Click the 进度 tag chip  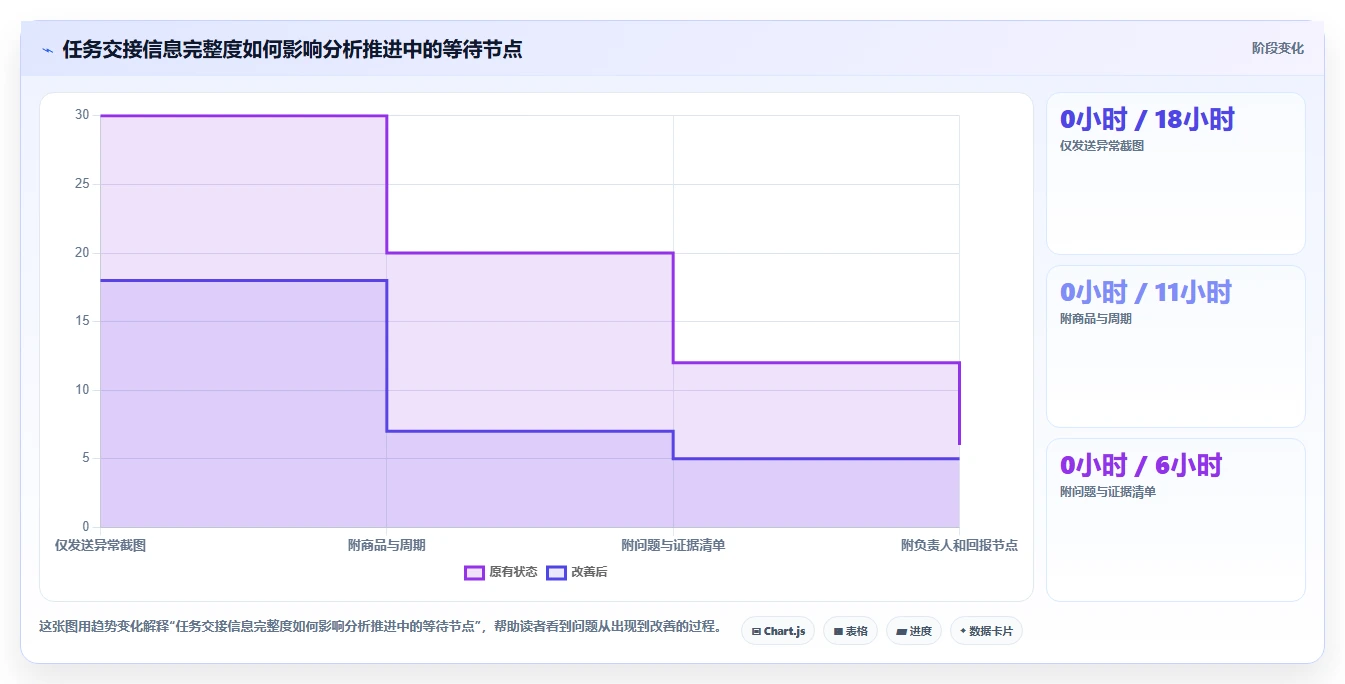[x=914, y=631]
